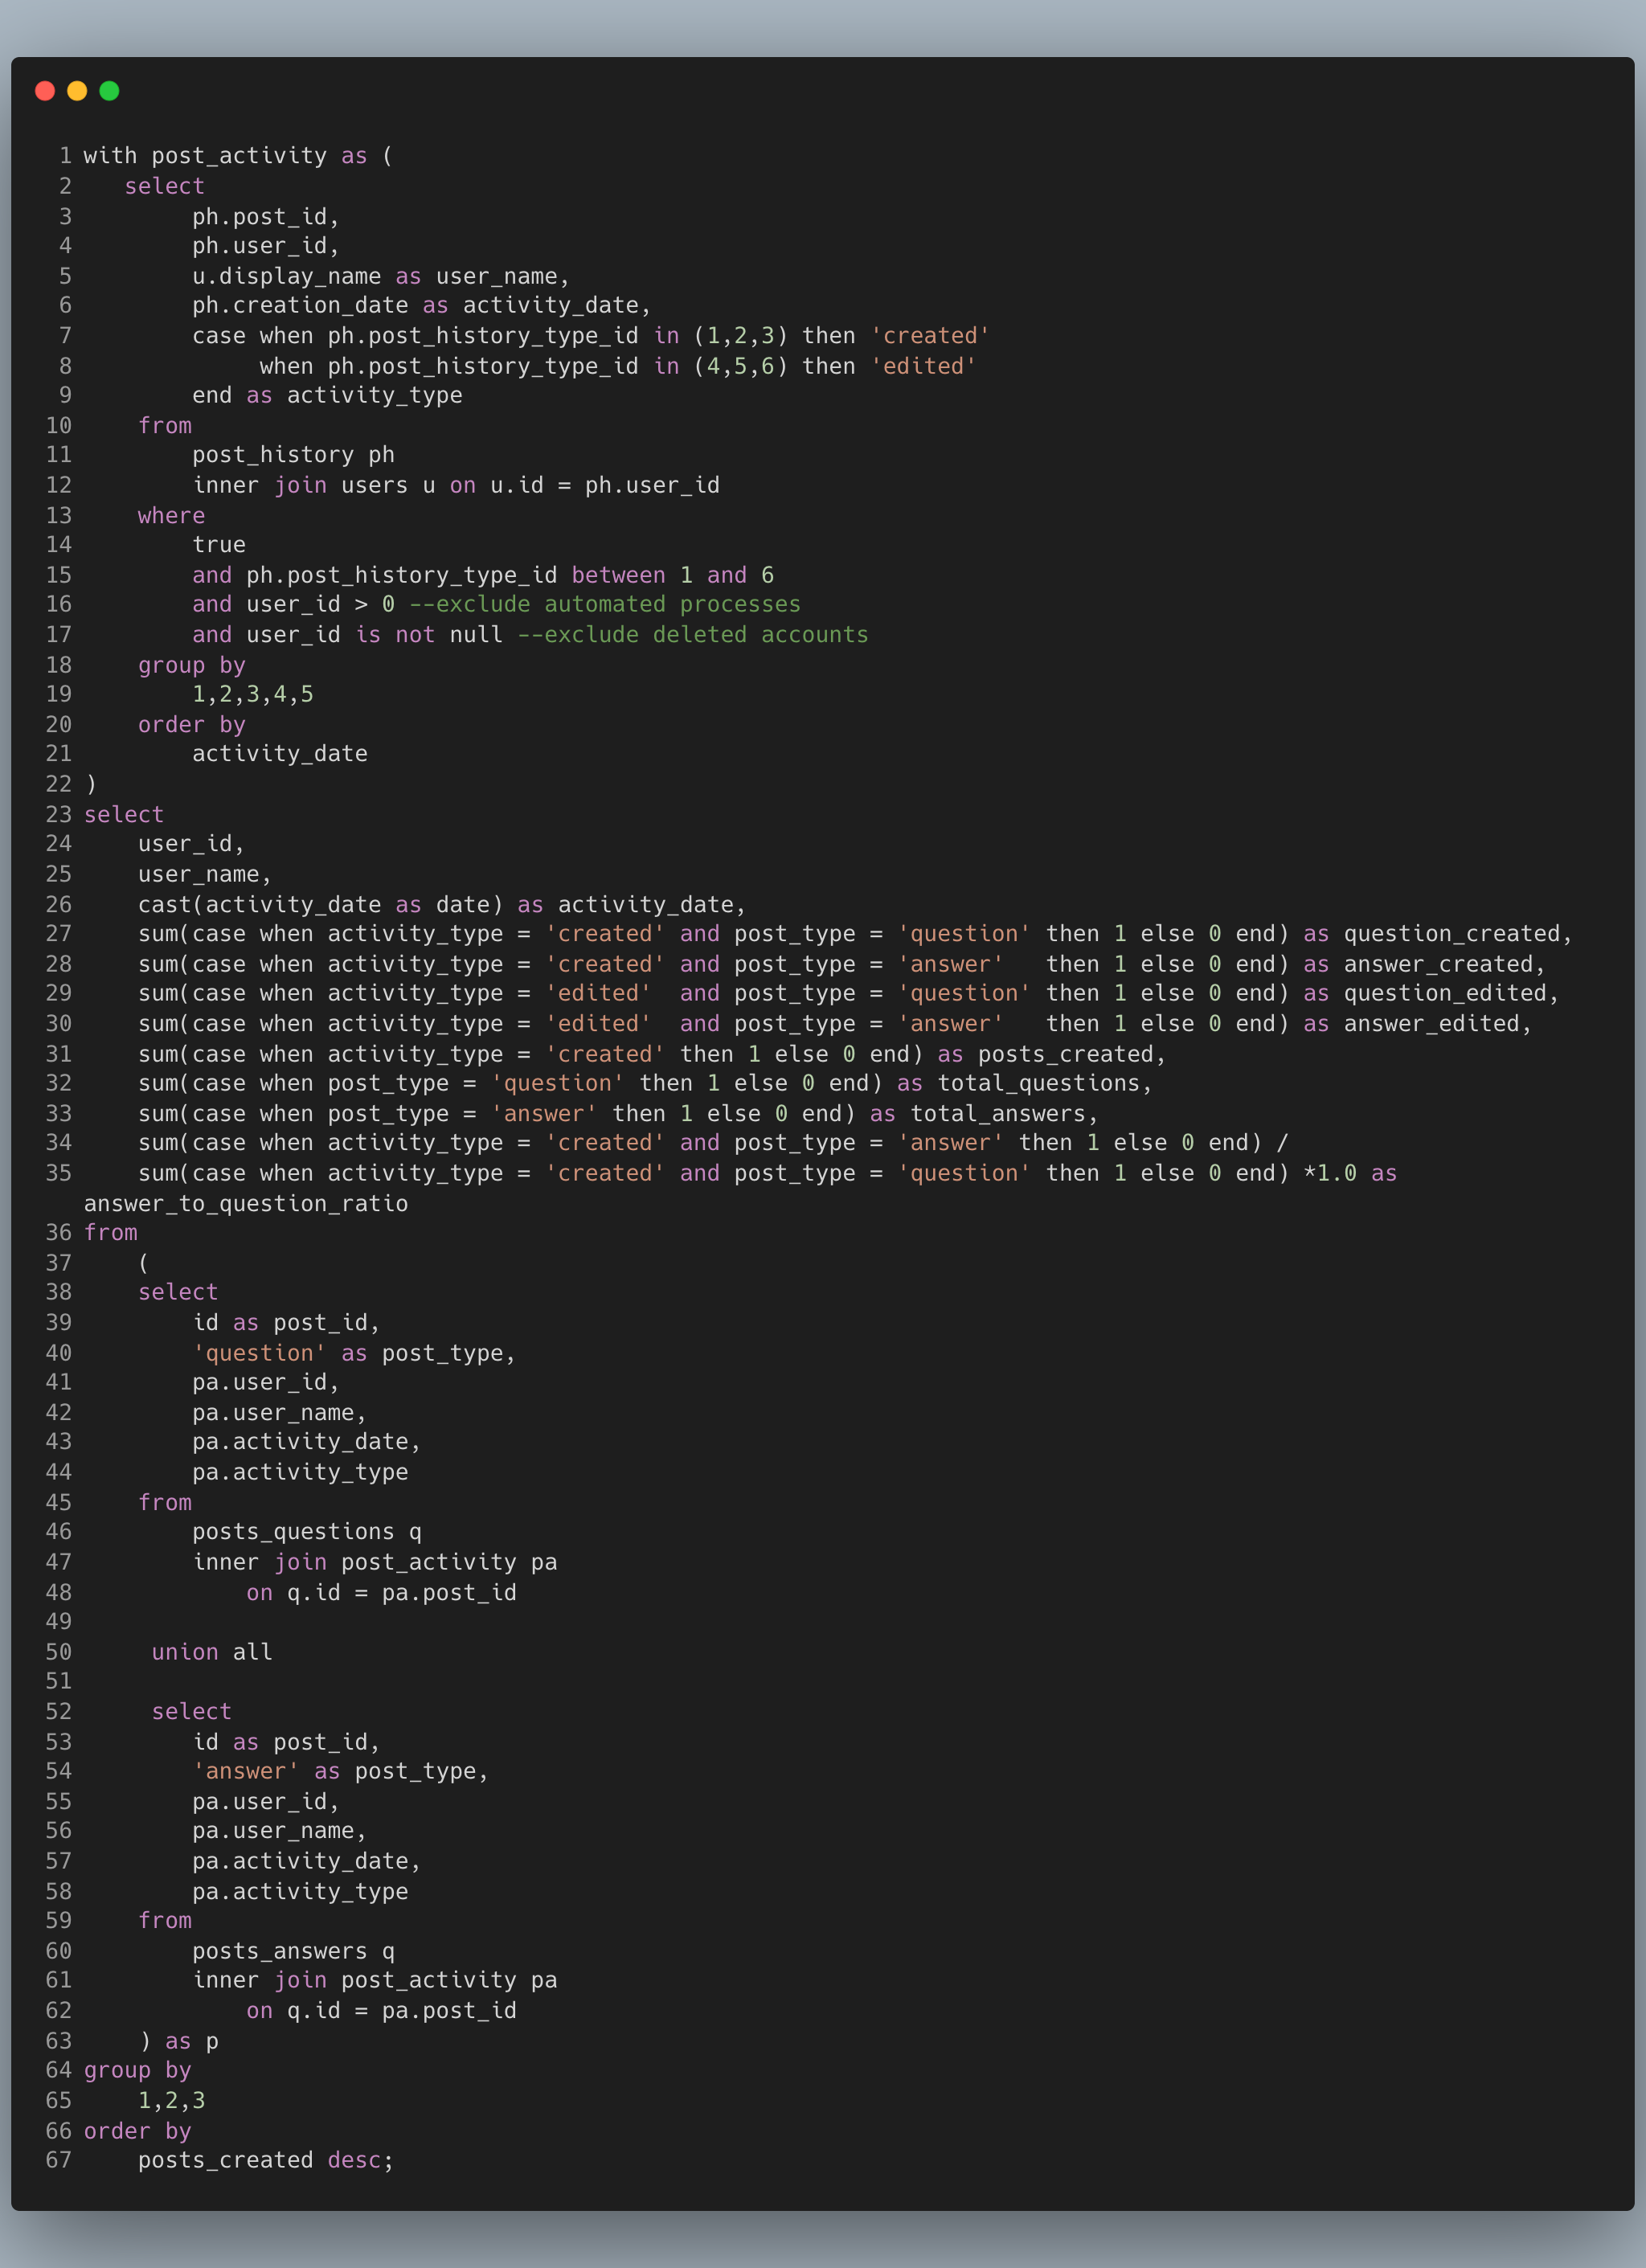The width and height of the screenshot is (1646, 2268).
Task: Click 'post_history ph' on line 11
Action: pyautogui.click(x=293, y=455)
